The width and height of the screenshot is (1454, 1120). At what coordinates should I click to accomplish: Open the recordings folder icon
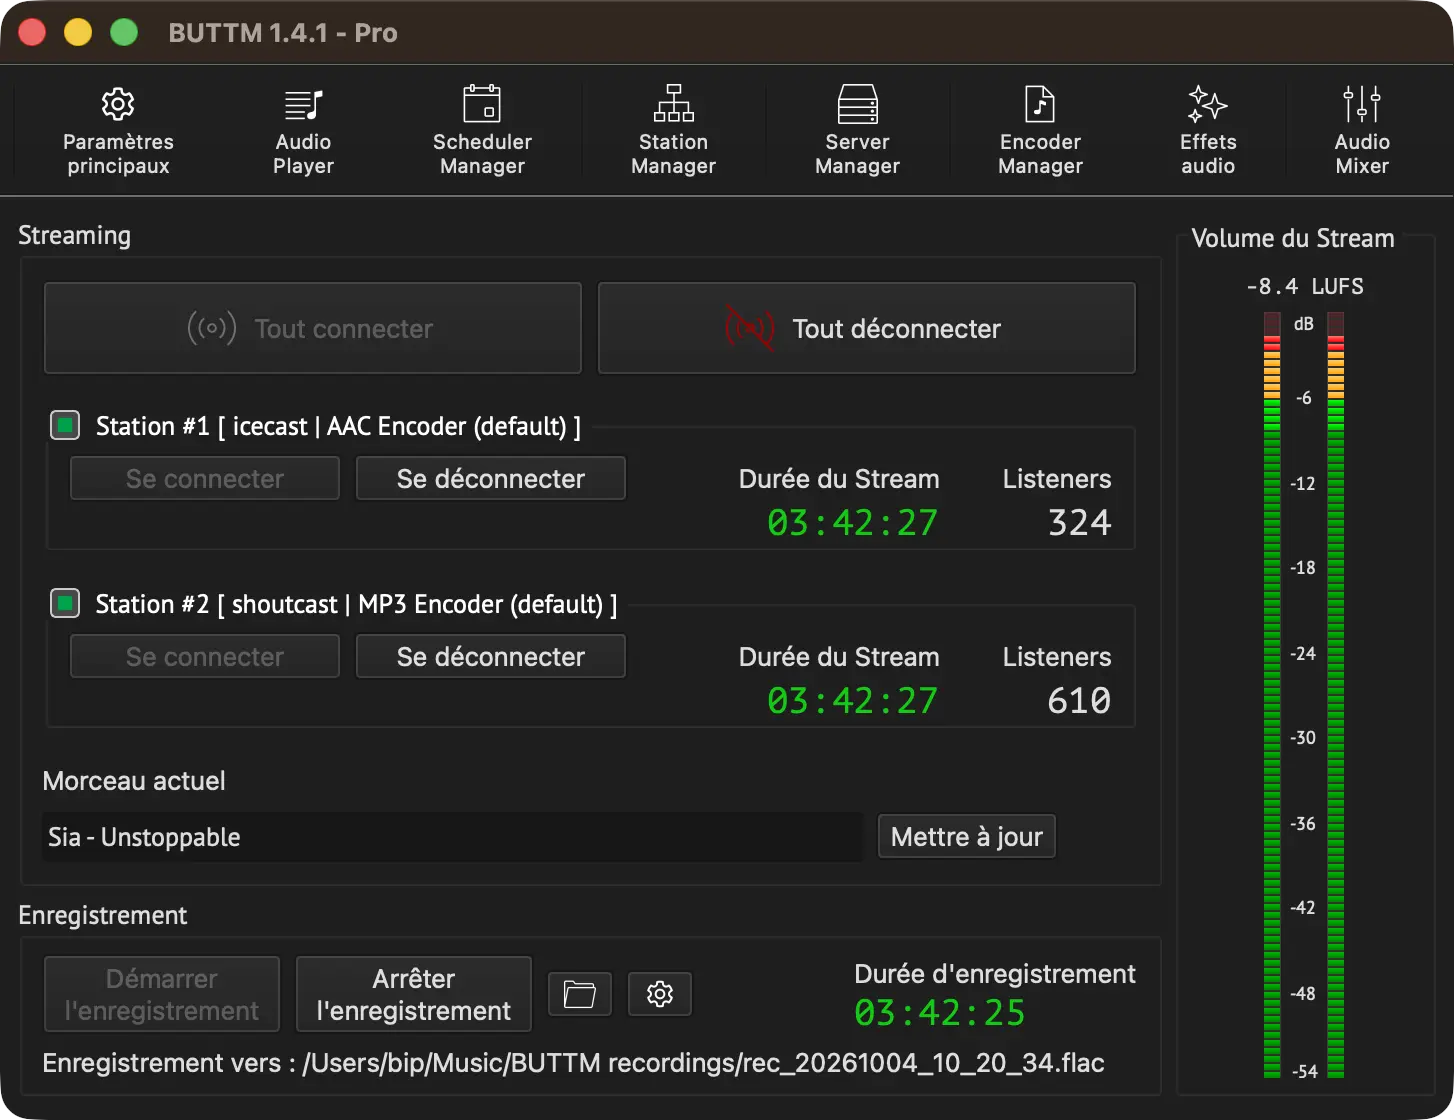click(x=580, y=994)
